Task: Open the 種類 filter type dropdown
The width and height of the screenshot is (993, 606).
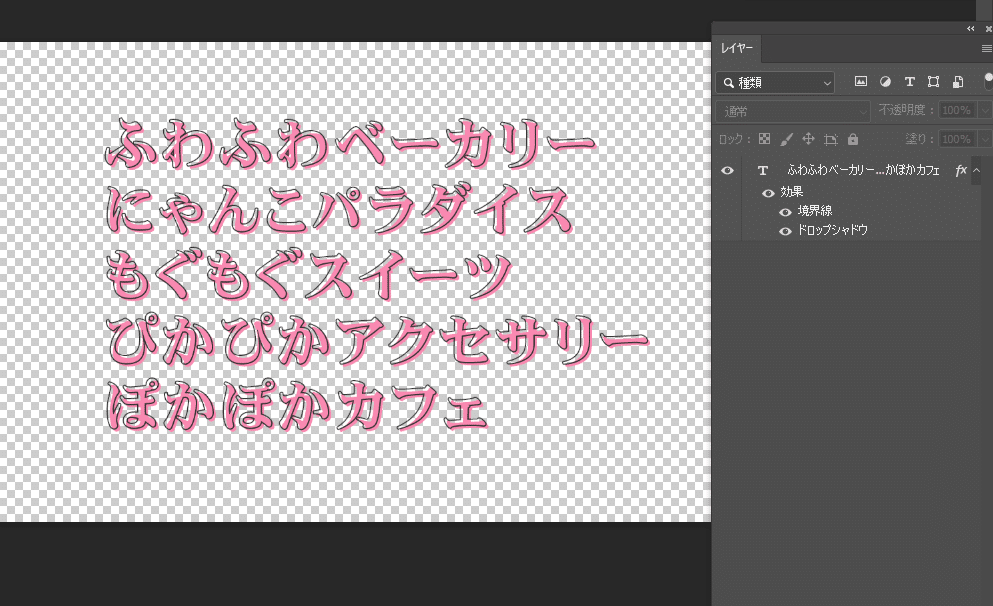Action: point(775,82)
